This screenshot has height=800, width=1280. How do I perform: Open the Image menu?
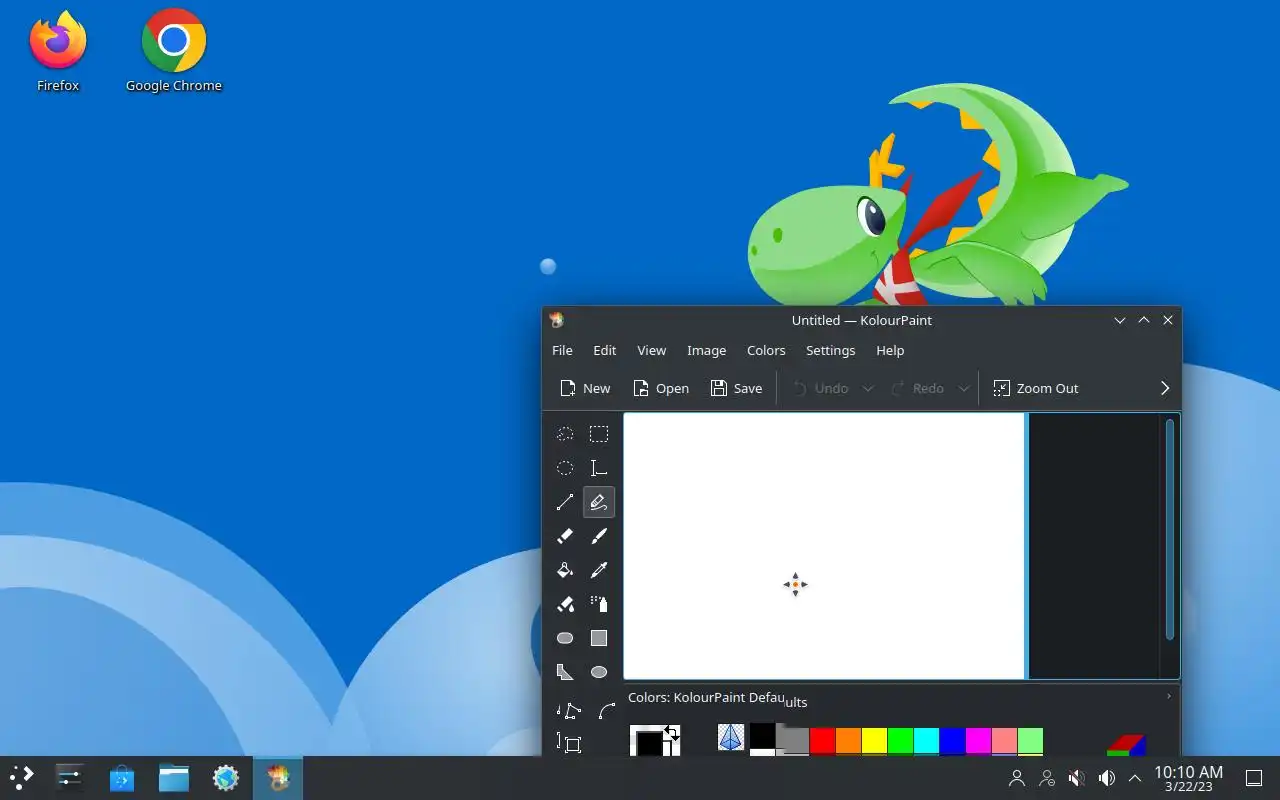[x=706, y=350]
